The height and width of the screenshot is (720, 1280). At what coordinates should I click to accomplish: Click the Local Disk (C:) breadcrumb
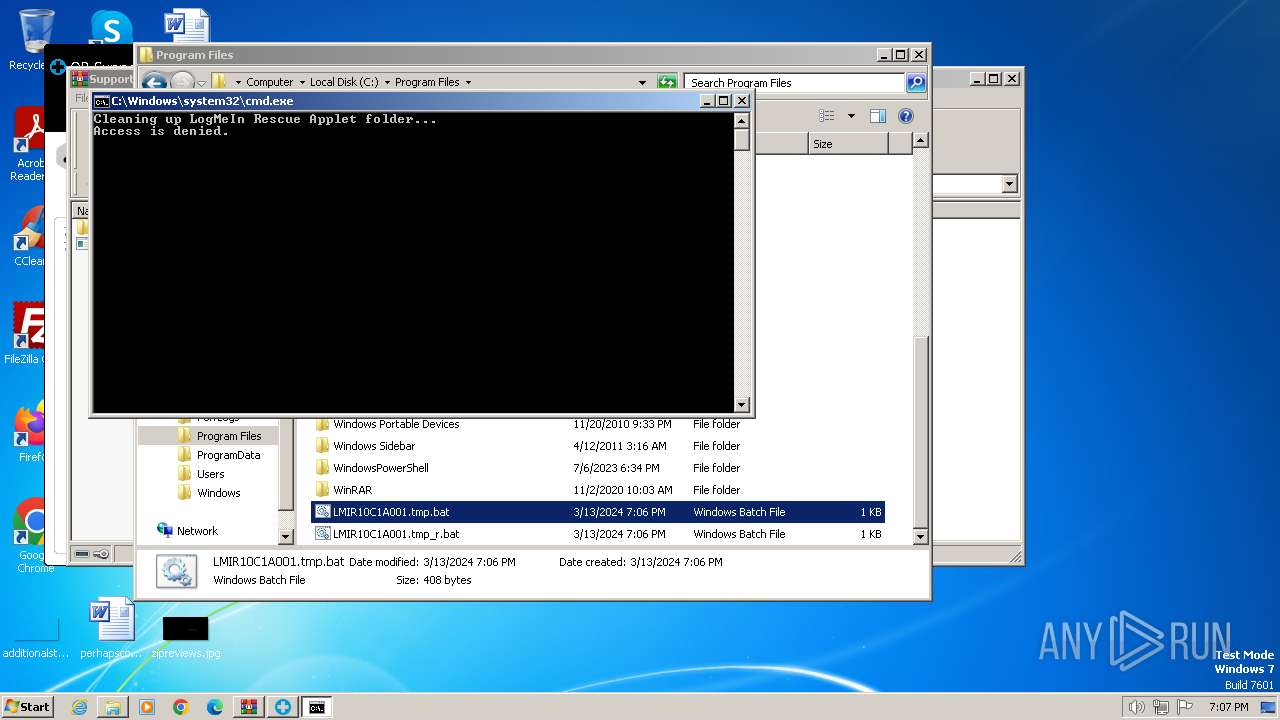click(344, 82)
